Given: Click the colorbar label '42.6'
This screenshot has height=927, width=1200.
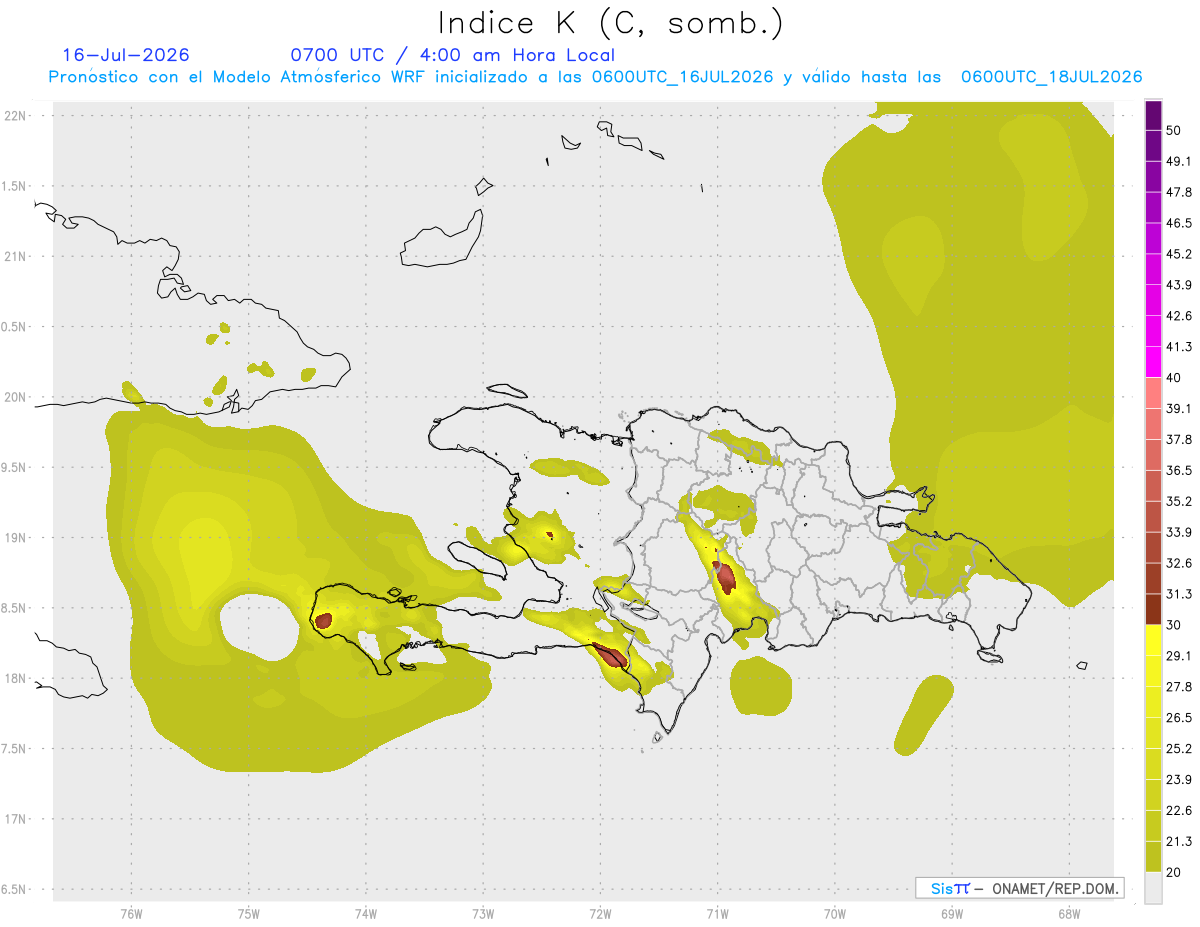Looking at the screenshot, I should [1179, 316].
